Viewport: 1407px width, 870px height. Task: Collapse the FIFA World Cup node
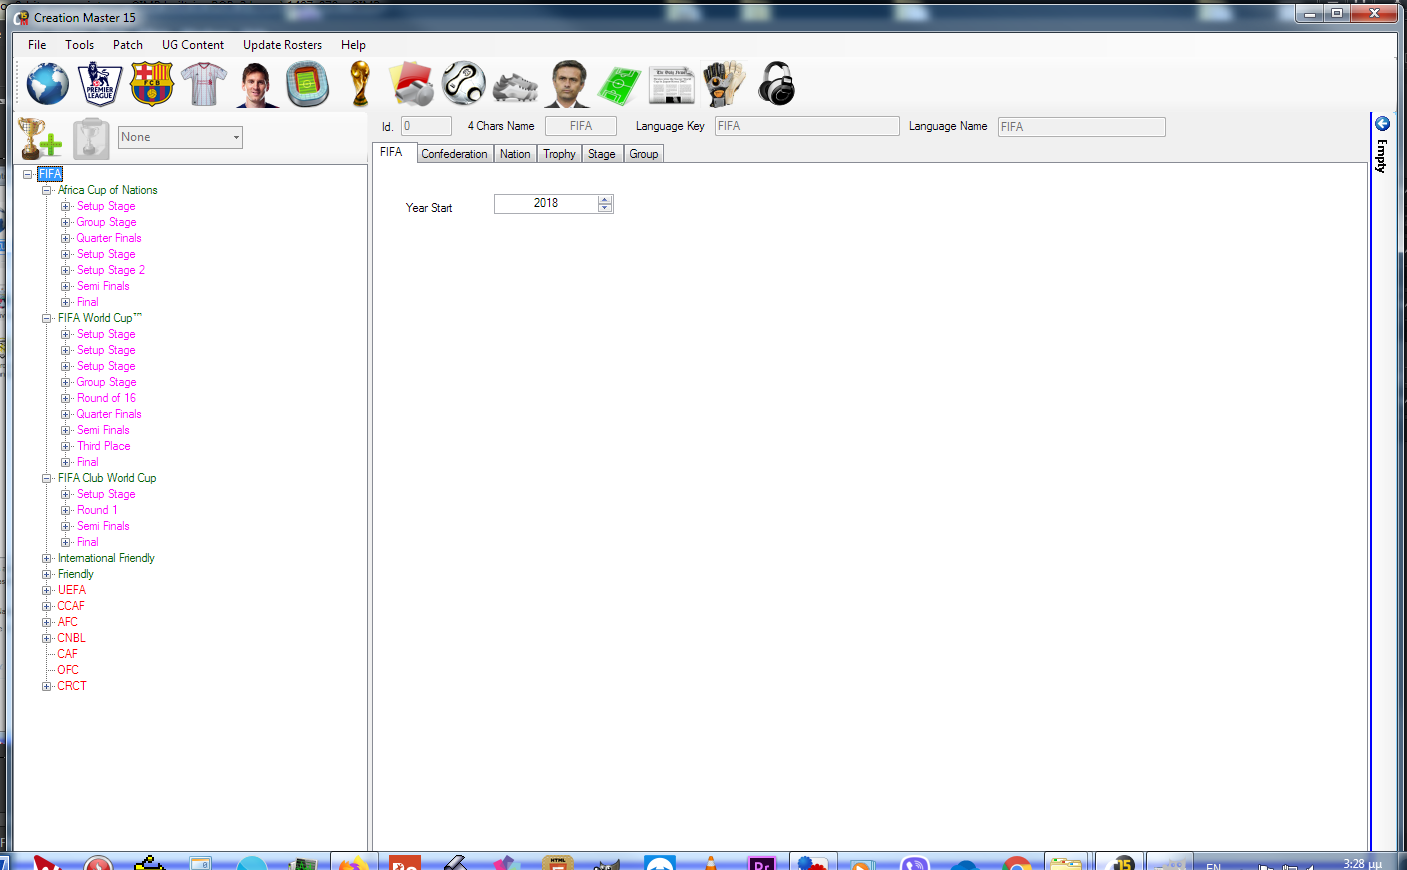click(46, 318)
